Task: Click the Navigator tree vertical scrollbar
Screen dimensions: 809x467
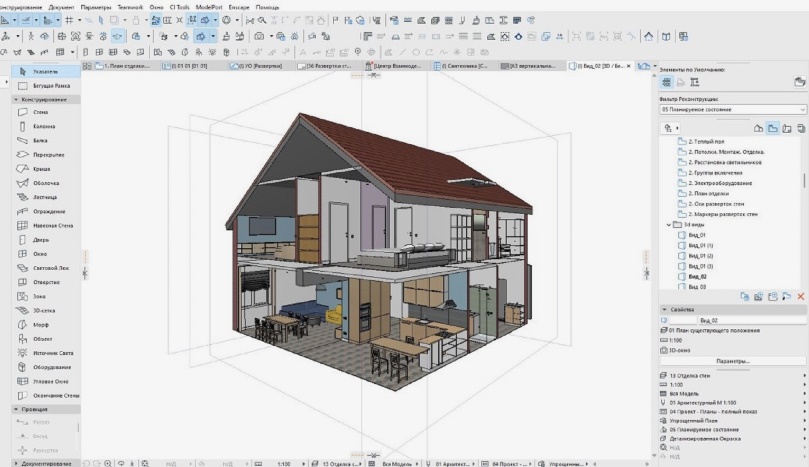Action: pos(804,181)
